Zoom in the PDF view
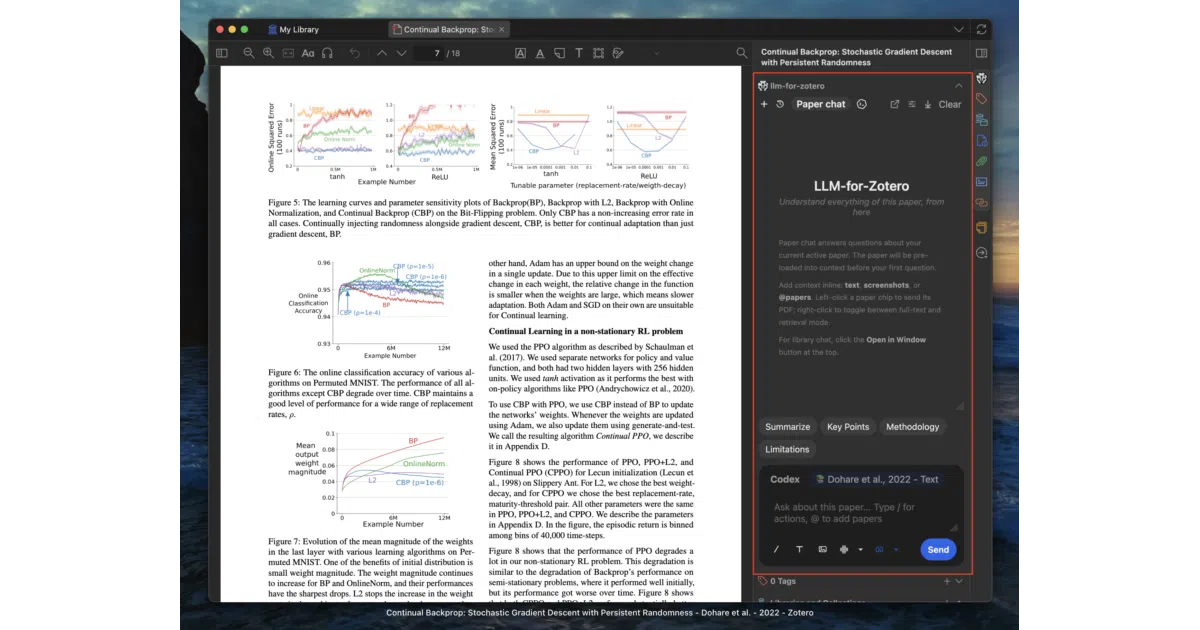The image size is (1200, 630). (267, 53)
